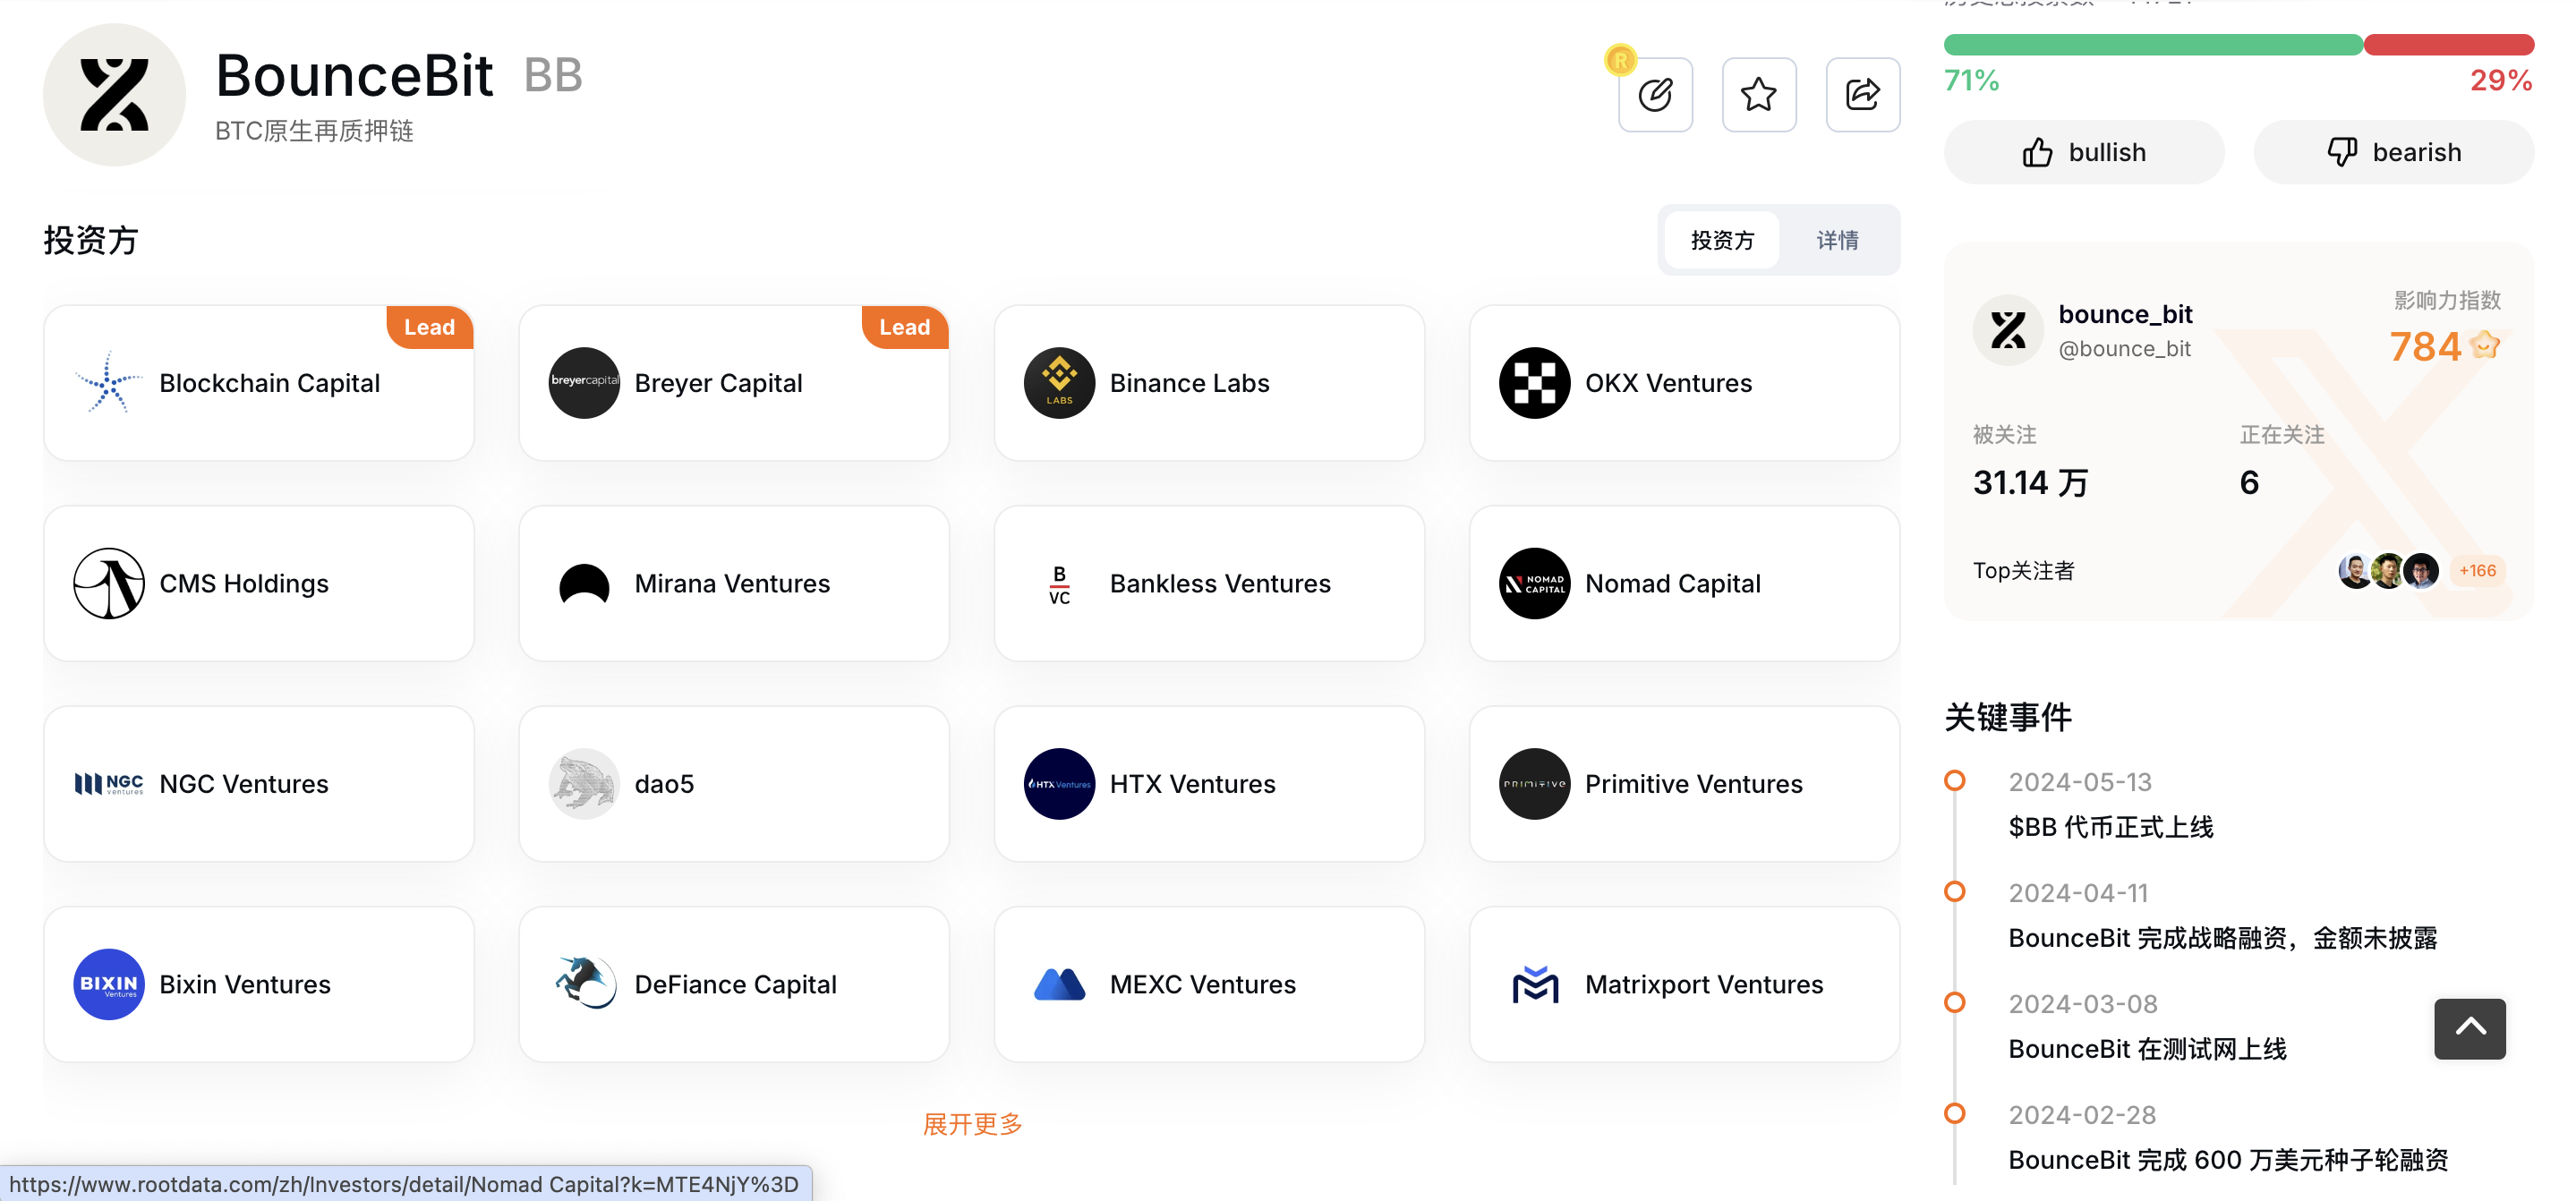Click the dao5 name text
The image size is (2576, 1201).
(664, 784)
